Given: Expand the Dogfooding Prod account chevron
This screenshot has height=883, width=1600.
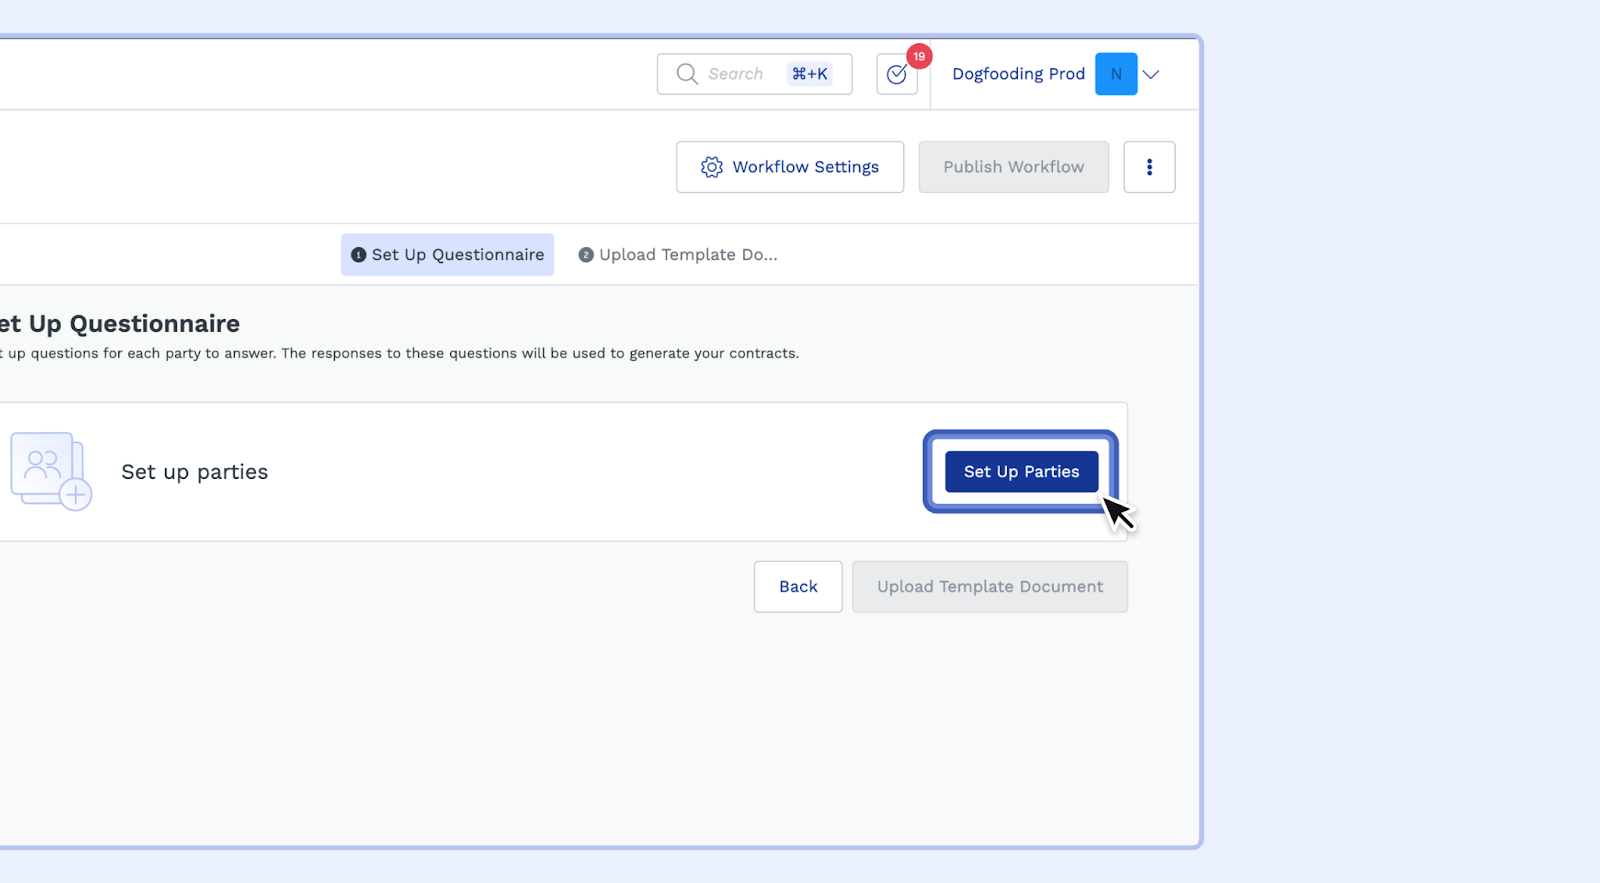Looking at the screenshot, I should coord(1151,74).
